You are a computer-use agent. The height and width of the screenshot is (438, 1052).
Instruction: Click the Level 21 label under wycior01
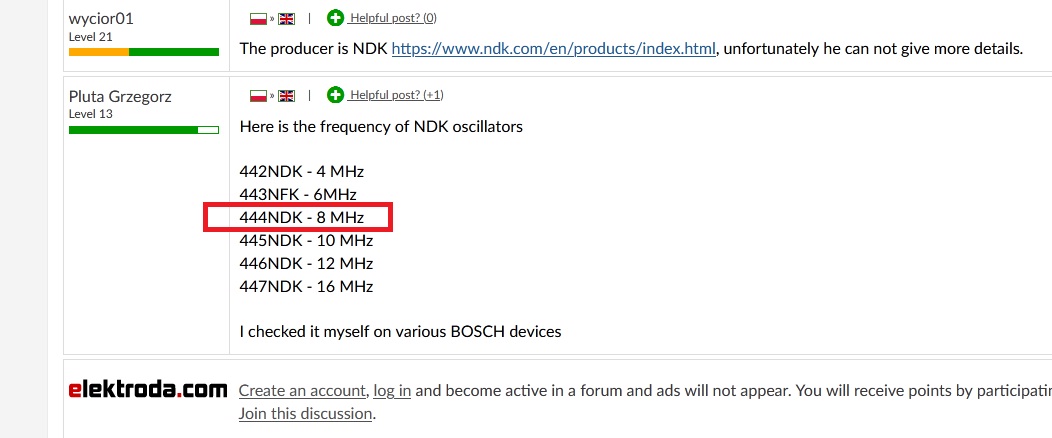91,37
